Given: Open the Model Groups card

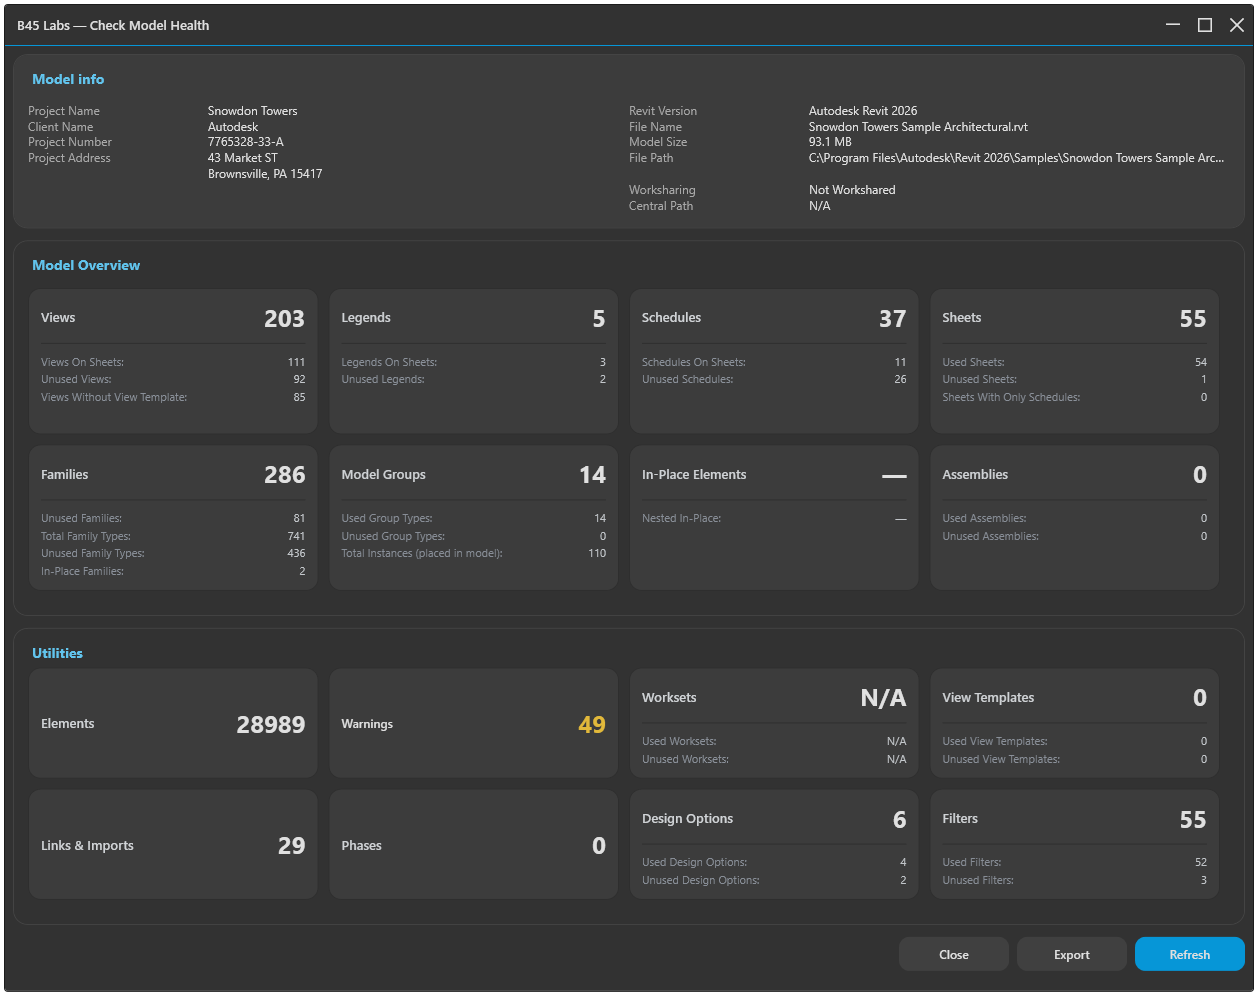Looking at the screenshot, I should point(473,517).
